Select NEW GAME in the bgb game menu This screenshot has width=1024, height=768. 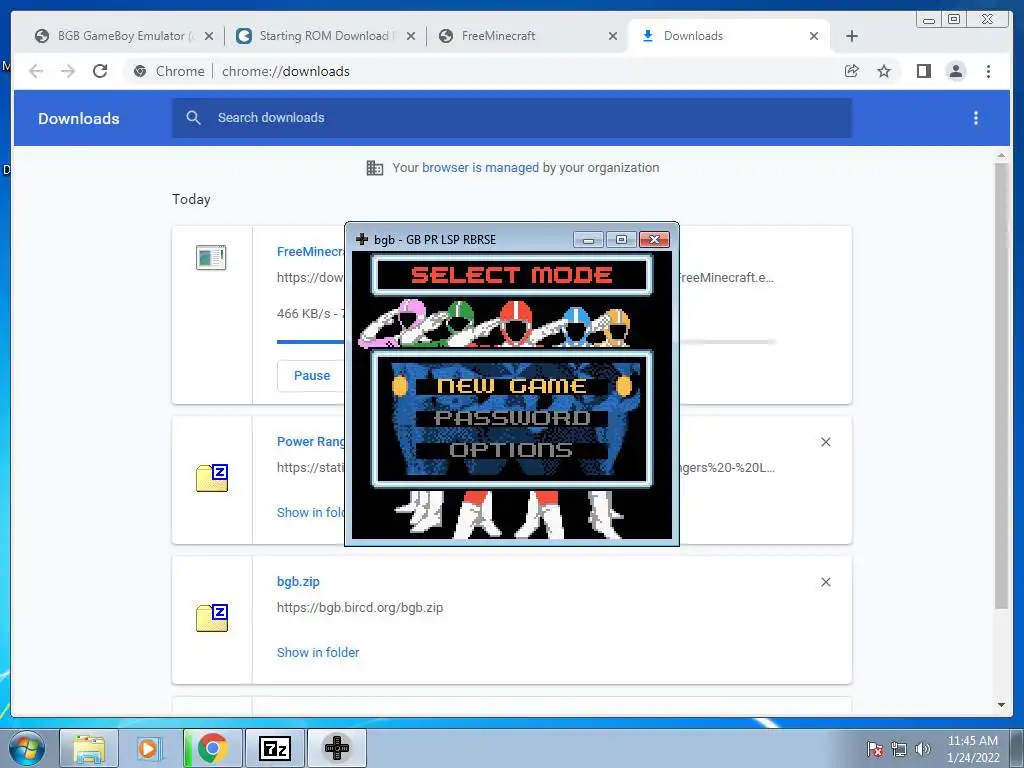(511, 386)
